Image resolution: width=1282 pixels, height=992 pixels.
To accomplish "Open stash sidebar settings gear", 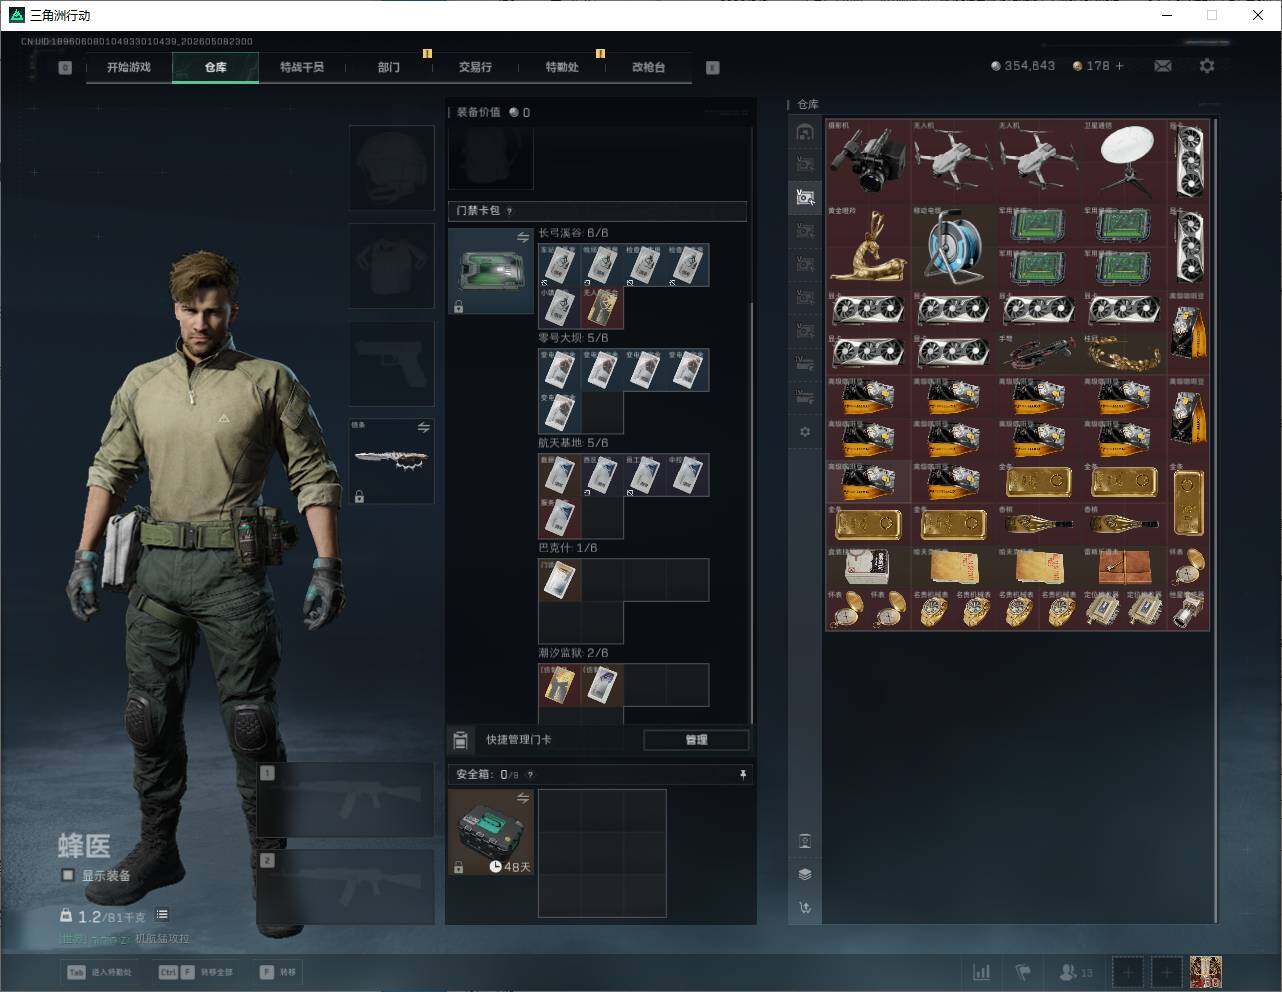I will 805,432.
